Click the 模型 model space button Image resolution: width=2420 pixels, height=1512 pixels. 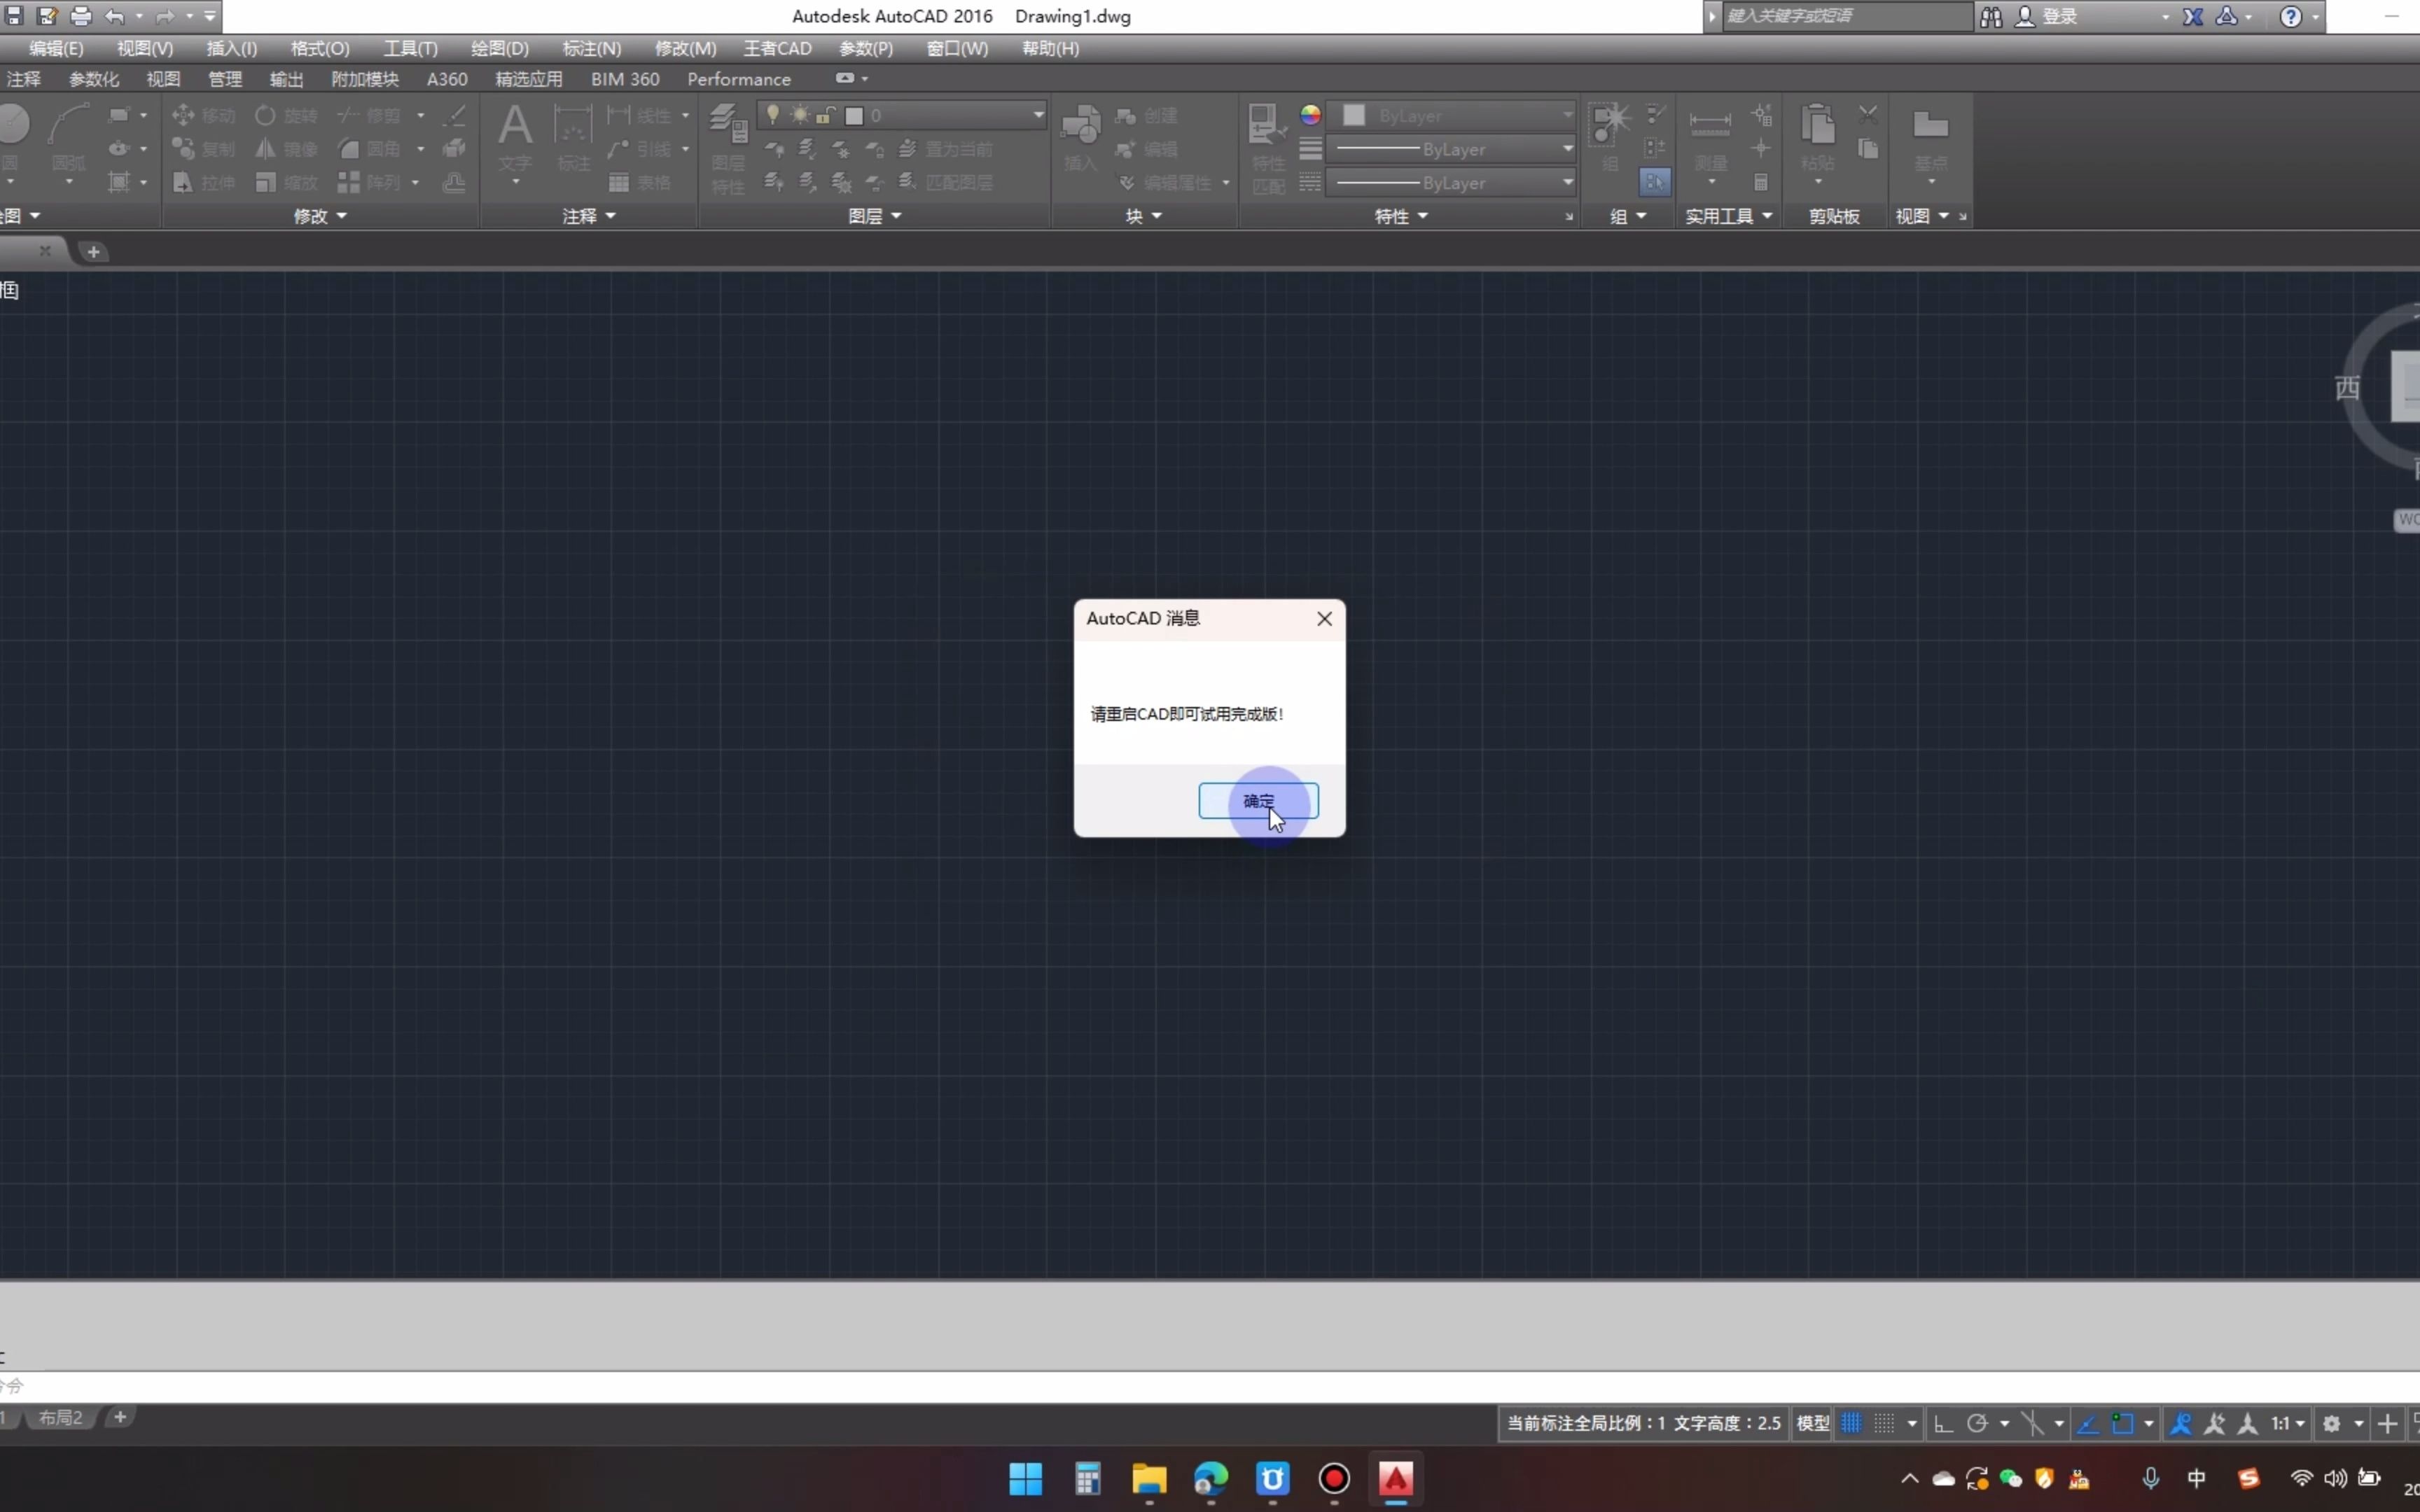click(1812, 1423)
